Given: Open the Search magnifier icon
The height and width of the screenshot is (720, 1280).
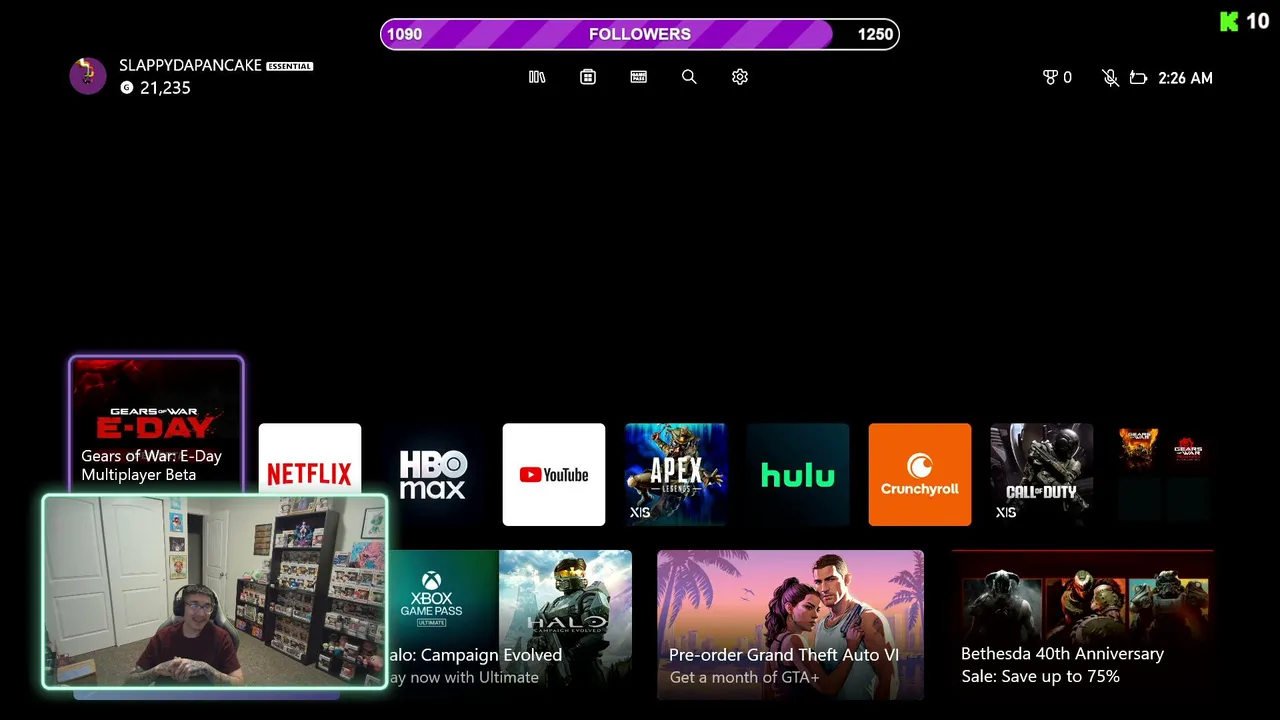Looking at the screenshot, I should [x=689, y=77].
